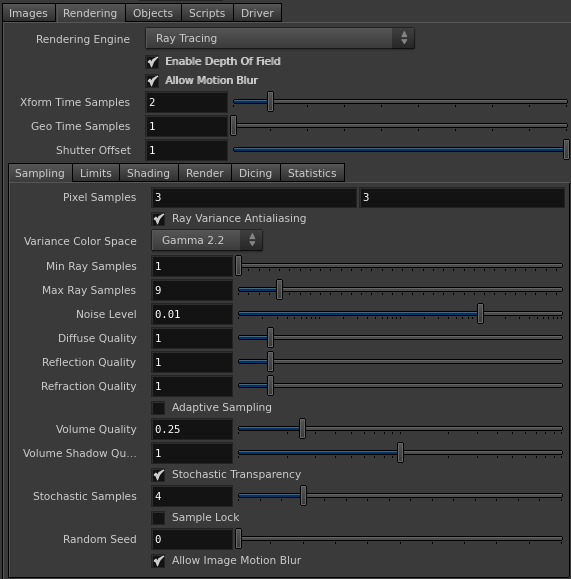Click the Random Seed field
This screenshot has width=571, height=579.
tap(192, 539)
